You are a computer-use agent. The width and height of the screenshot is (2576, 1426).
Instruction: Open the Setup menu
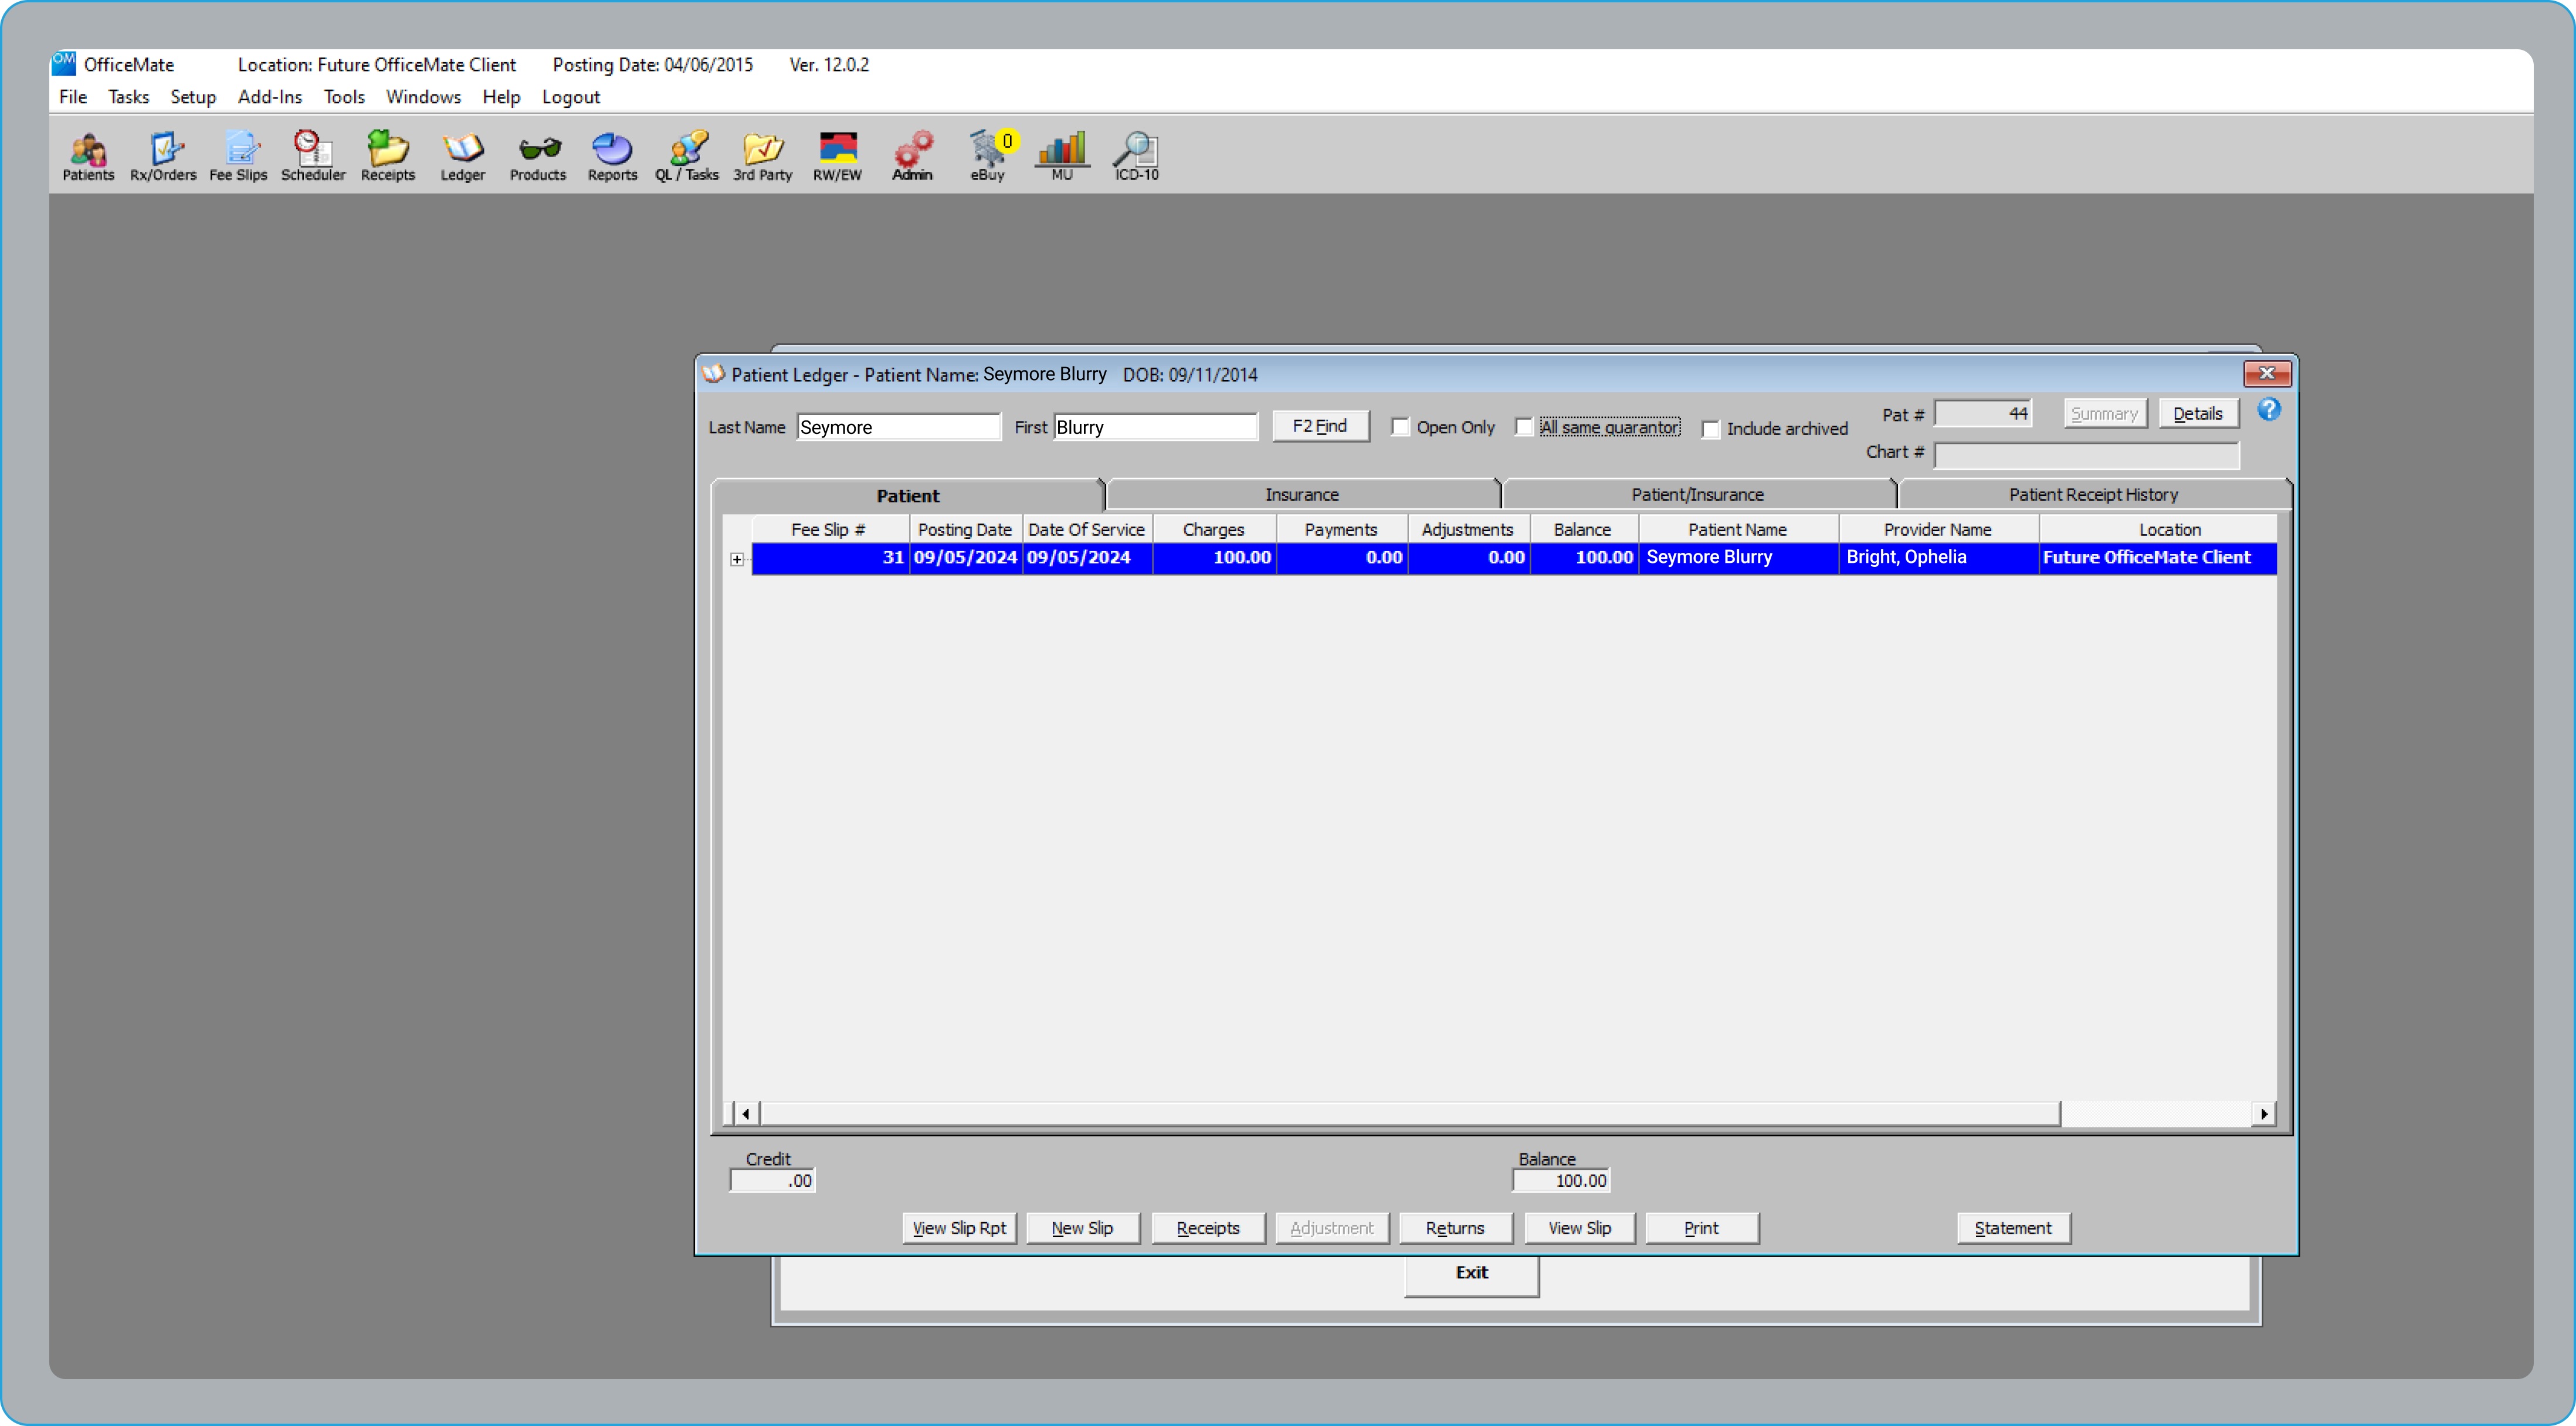(193, 97)
